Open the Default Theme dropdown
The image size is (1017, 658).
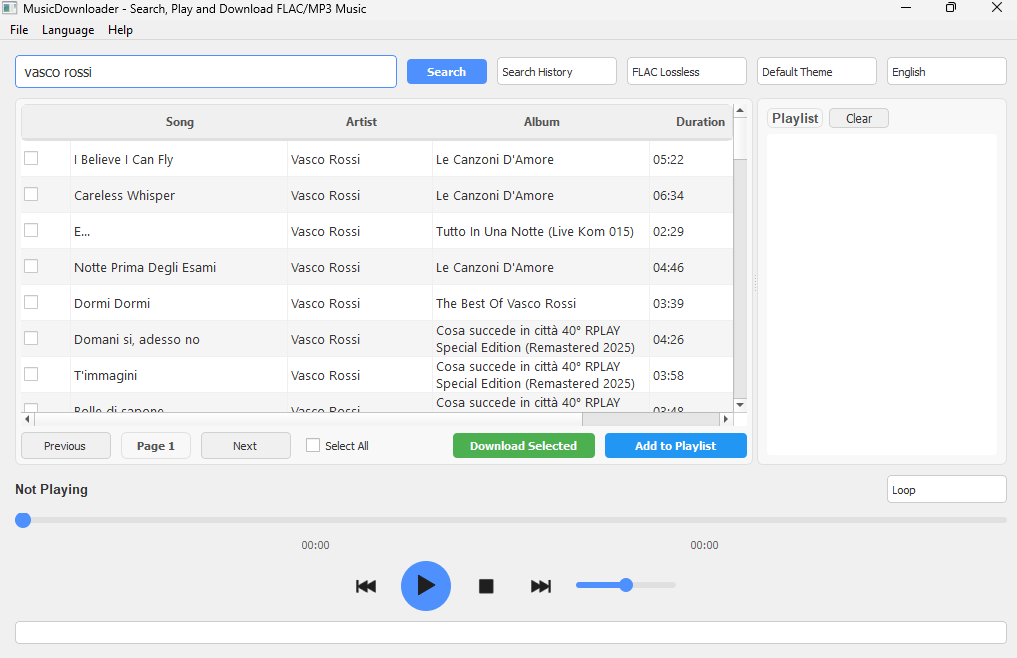[x=817, y=71]
